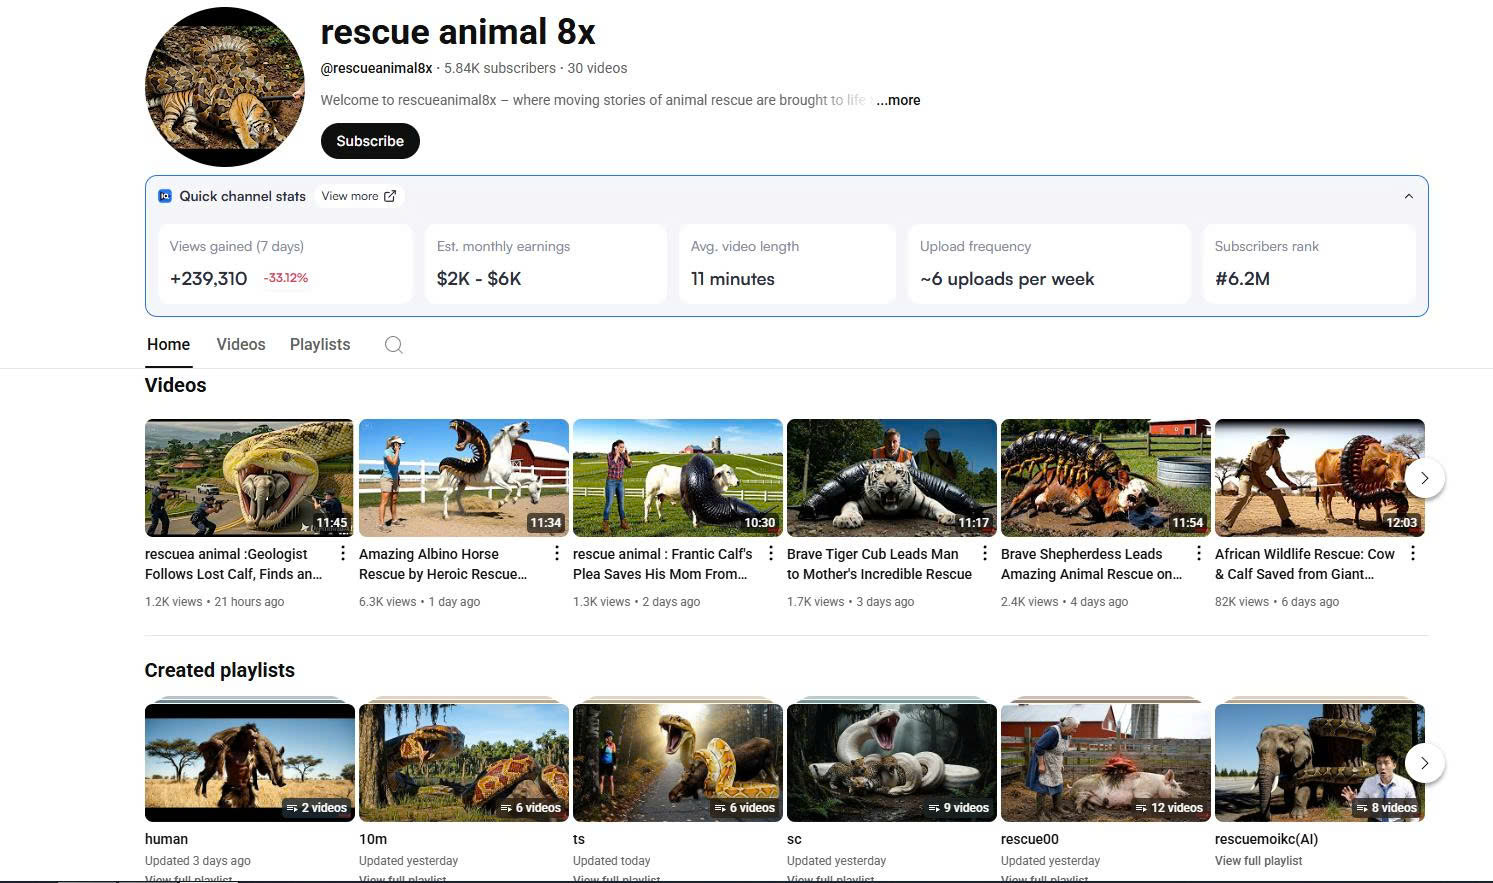Click View more stats link
The image size is (1493, 883).
tap(358, 196)
